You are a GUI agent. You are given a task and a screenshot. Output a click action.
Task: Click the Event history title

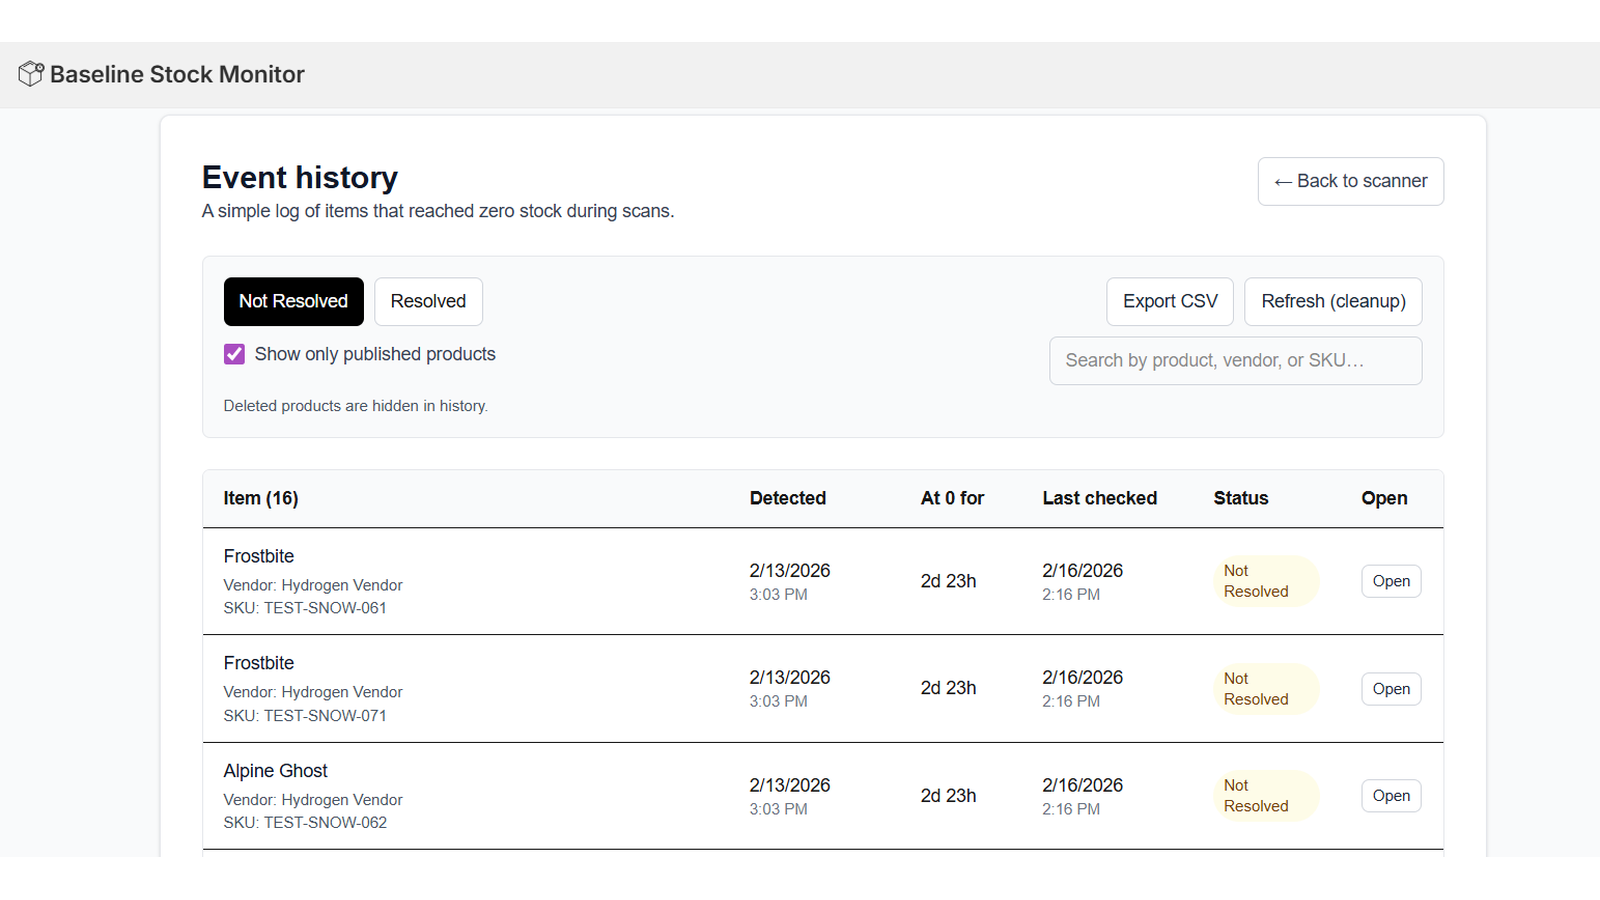tap(299, 177)
